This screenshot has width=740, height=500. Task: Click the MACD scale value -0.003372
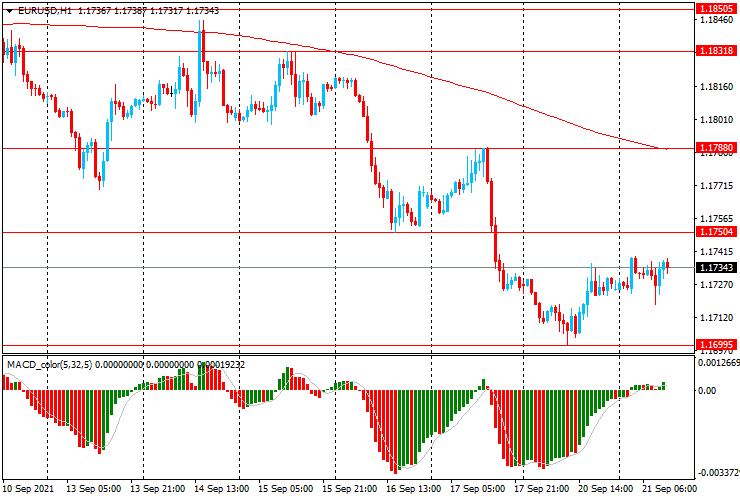click(719, 473)
